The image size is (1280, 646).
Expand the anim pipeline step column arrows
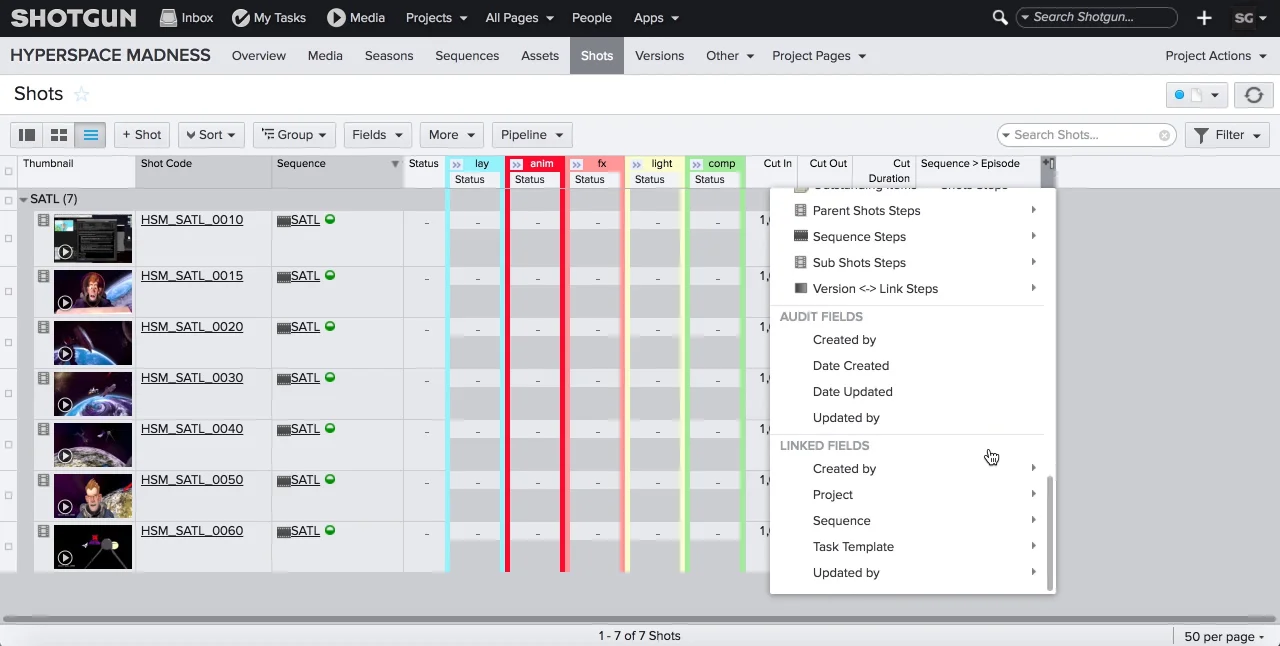(x=517, y=164)
